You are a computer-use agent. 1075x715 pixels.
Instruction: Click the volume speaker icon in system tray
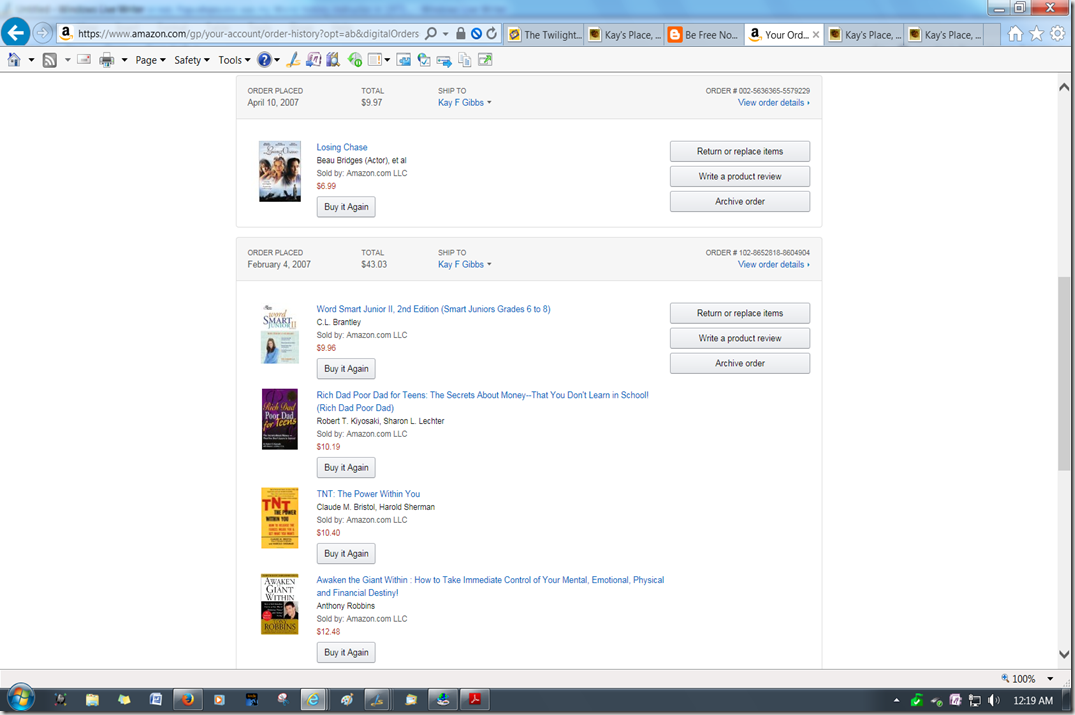coord(993,701)
